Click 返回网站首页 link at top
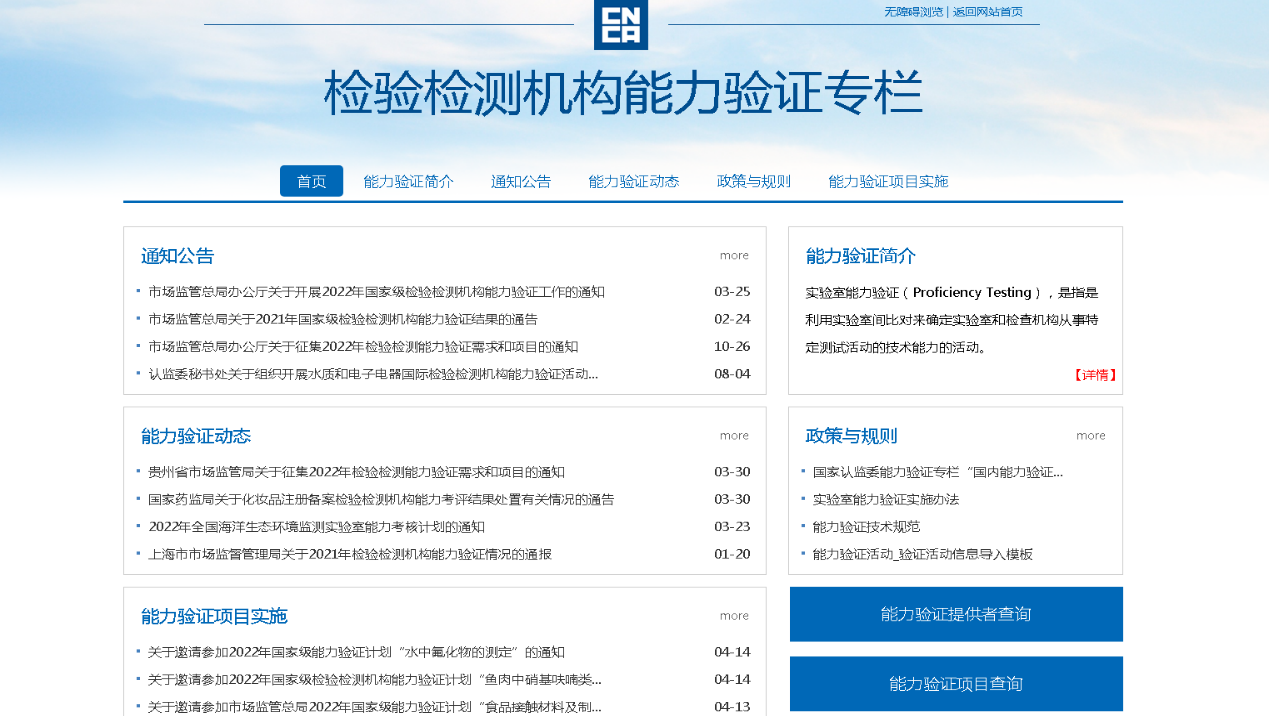Image resolution: width=1269 pixels, height=716 pixels. click(x=987, y=12)
